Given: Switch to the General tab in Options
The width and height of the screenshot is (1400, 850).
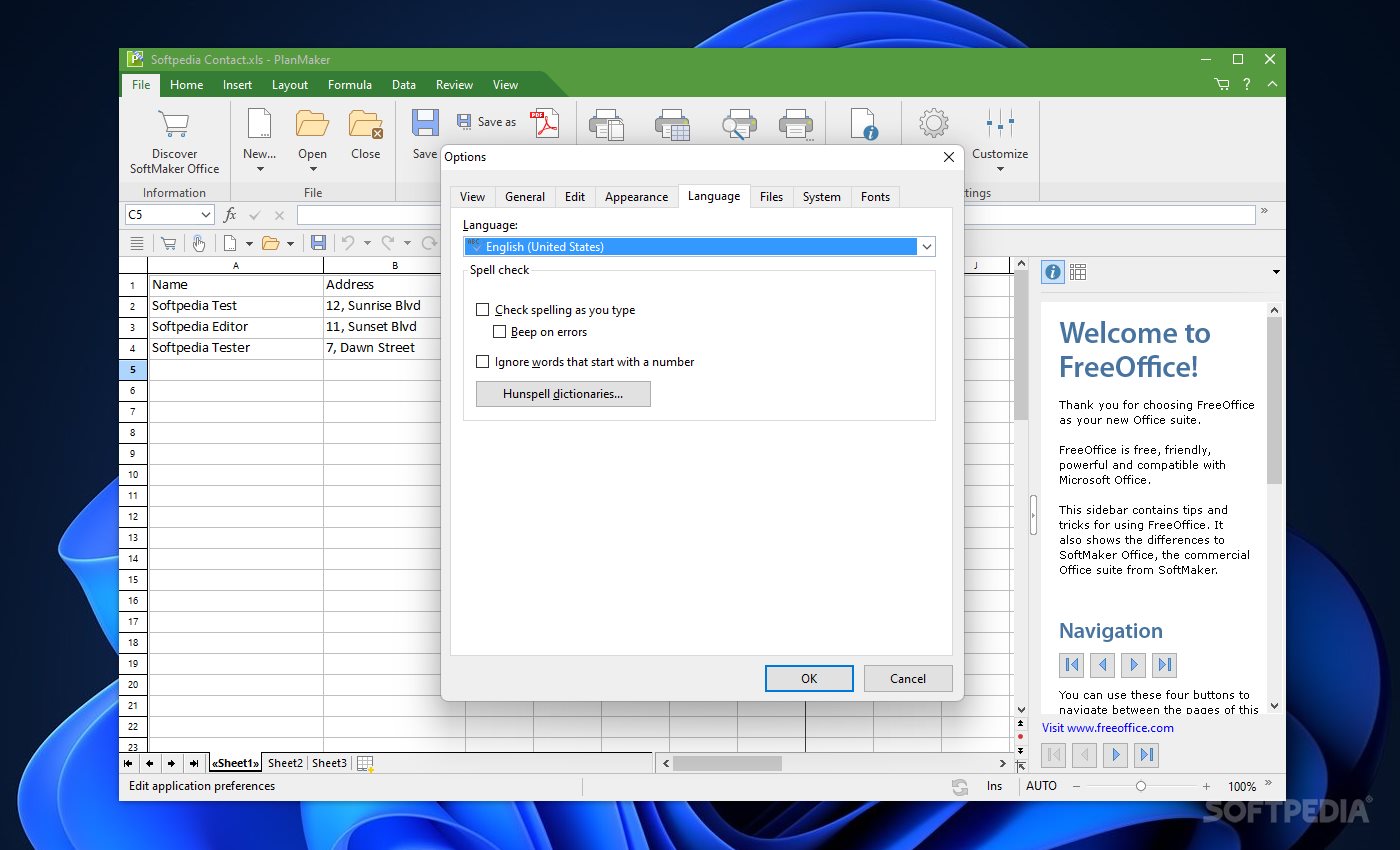Looking at the screenshot, I should (525, 197).
